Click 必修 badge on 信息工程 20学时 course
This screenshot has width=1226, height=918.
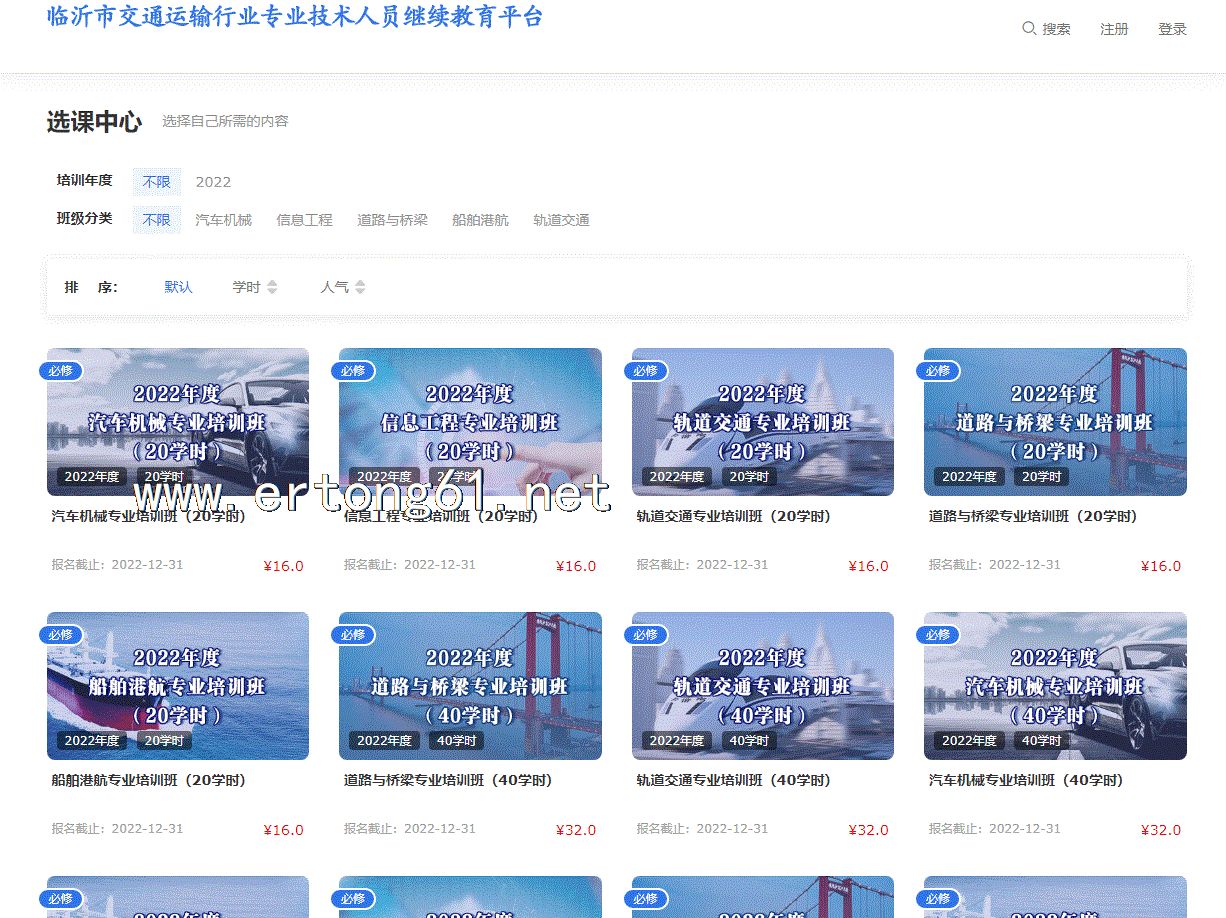tap(353, 371)
